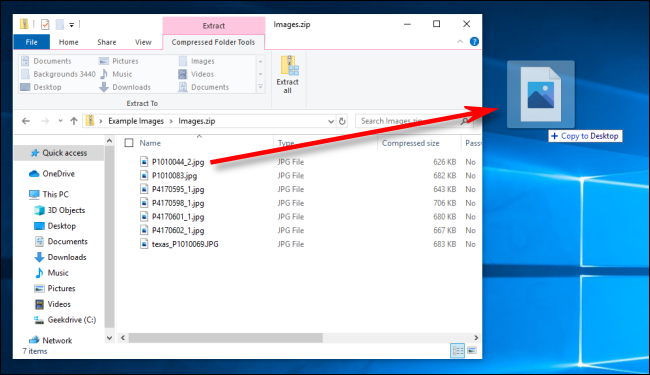
Task: Click the navigation pane scroll up arrow
Action: (x=109, y=141)
